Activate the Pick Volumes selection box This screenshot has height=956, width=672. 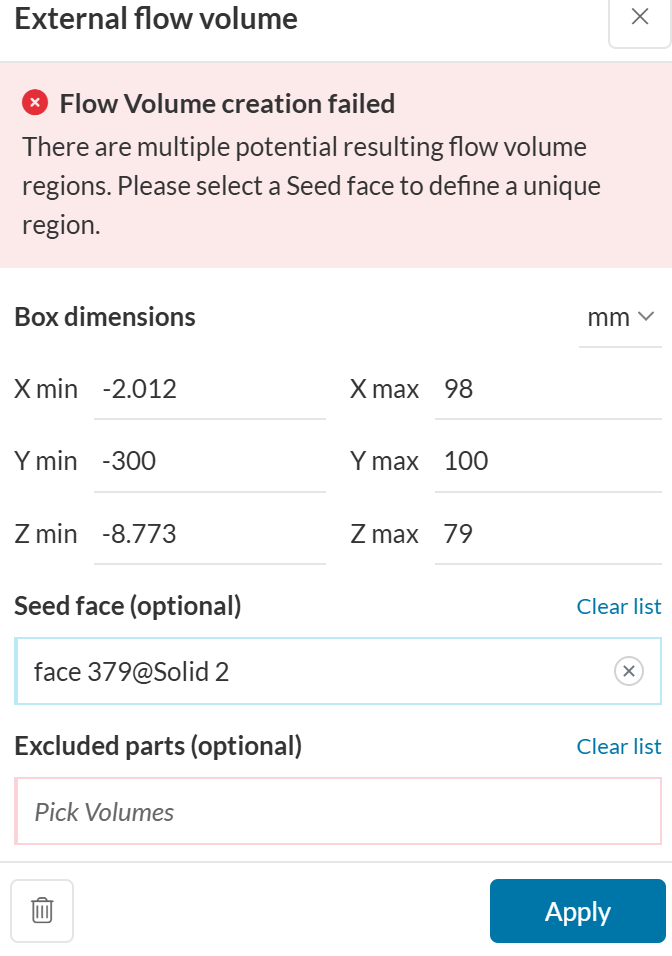(x=338, y=811)
